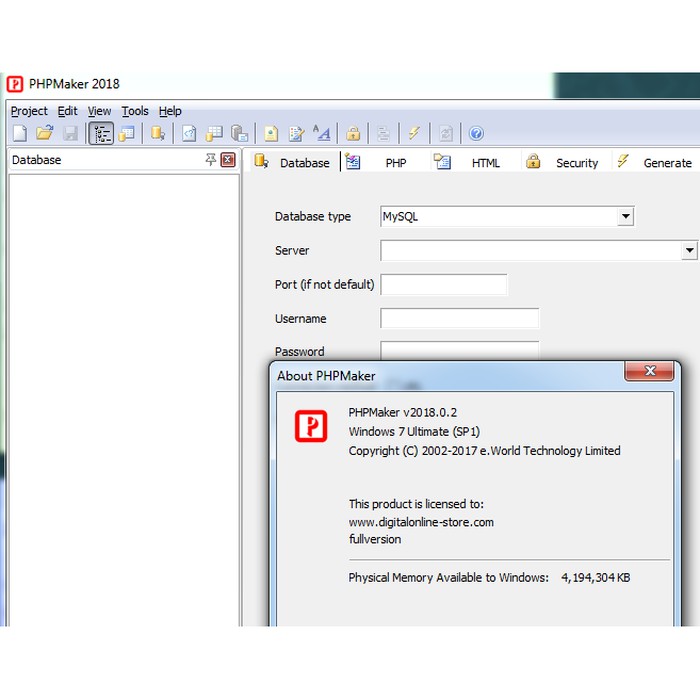
Task: Toggle the highlighted tree view toolbar button
Action: [101, 133]
